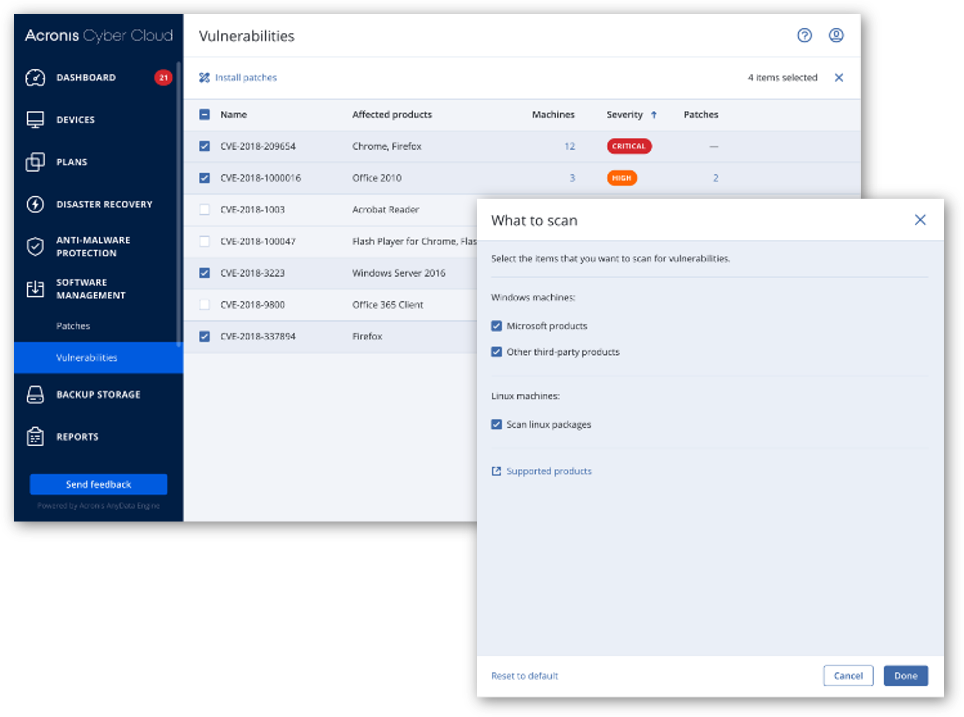Viewport: 964px width, 717px height.
Task: Click the Software Management download icon
Action: (x=35, y=289)
